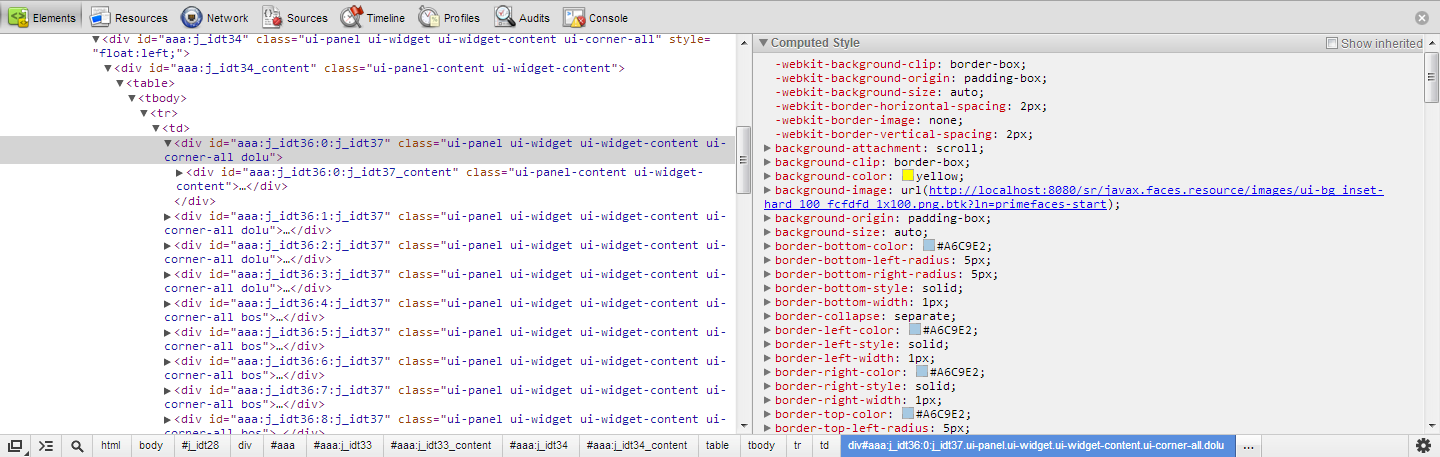Select the td breadcrumb

click(825, 446)
